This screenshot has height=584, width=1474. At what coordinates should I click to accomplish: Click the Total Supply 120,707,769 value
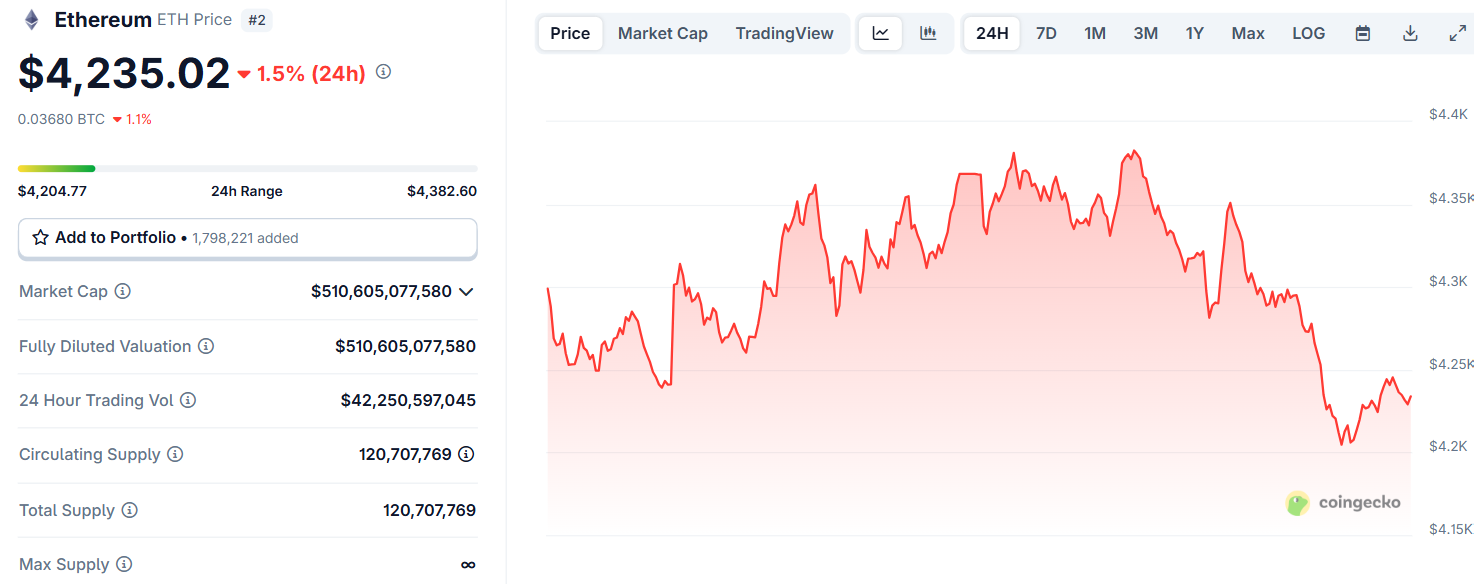click(429, 510)
